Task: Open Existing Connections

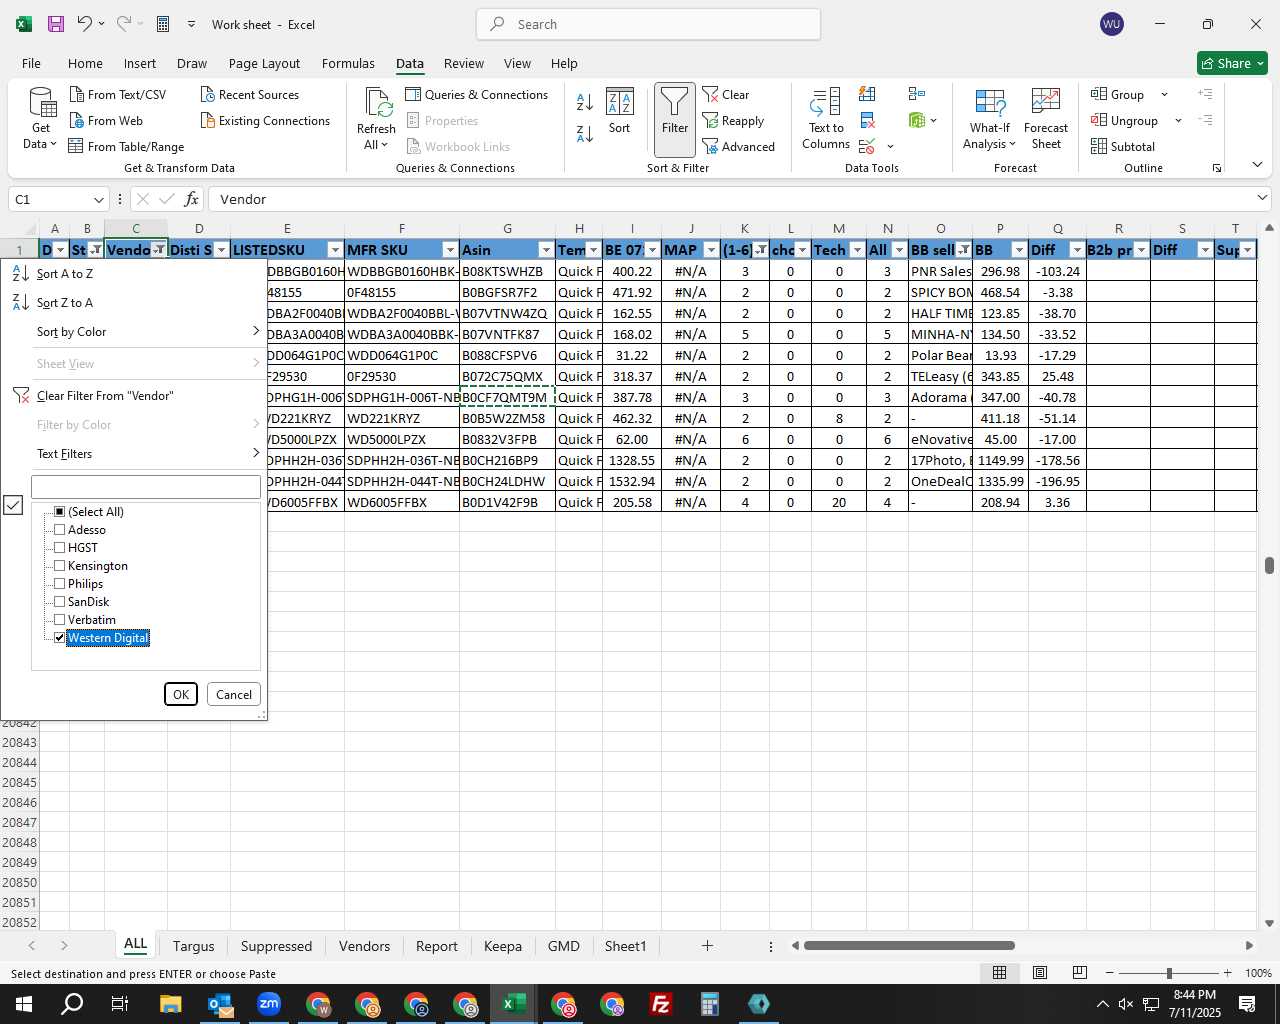Action: 265,120
